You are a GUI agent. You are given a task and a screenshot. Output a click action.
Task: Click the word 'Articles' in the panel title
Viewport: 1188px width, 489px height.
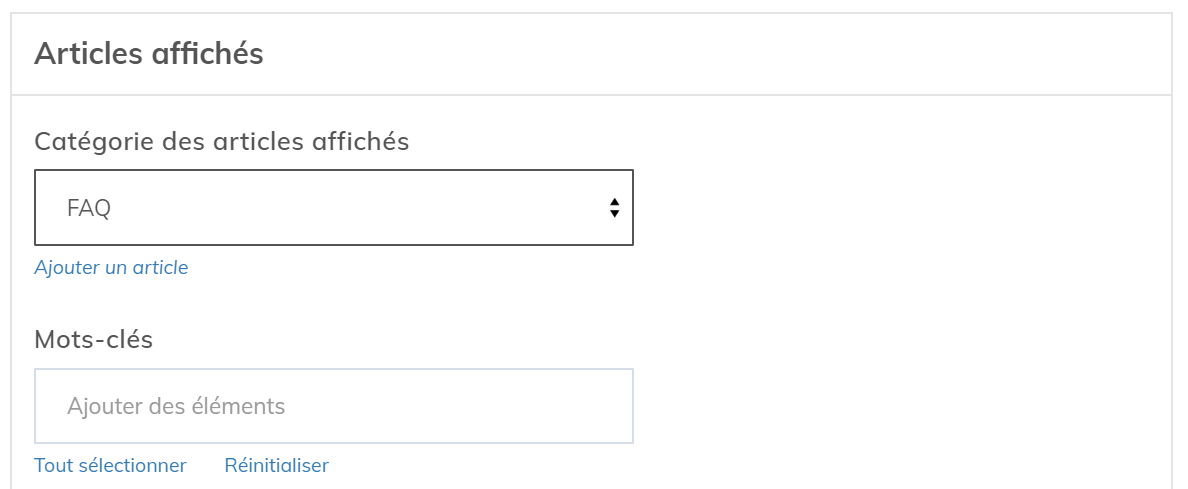[87, 54]
